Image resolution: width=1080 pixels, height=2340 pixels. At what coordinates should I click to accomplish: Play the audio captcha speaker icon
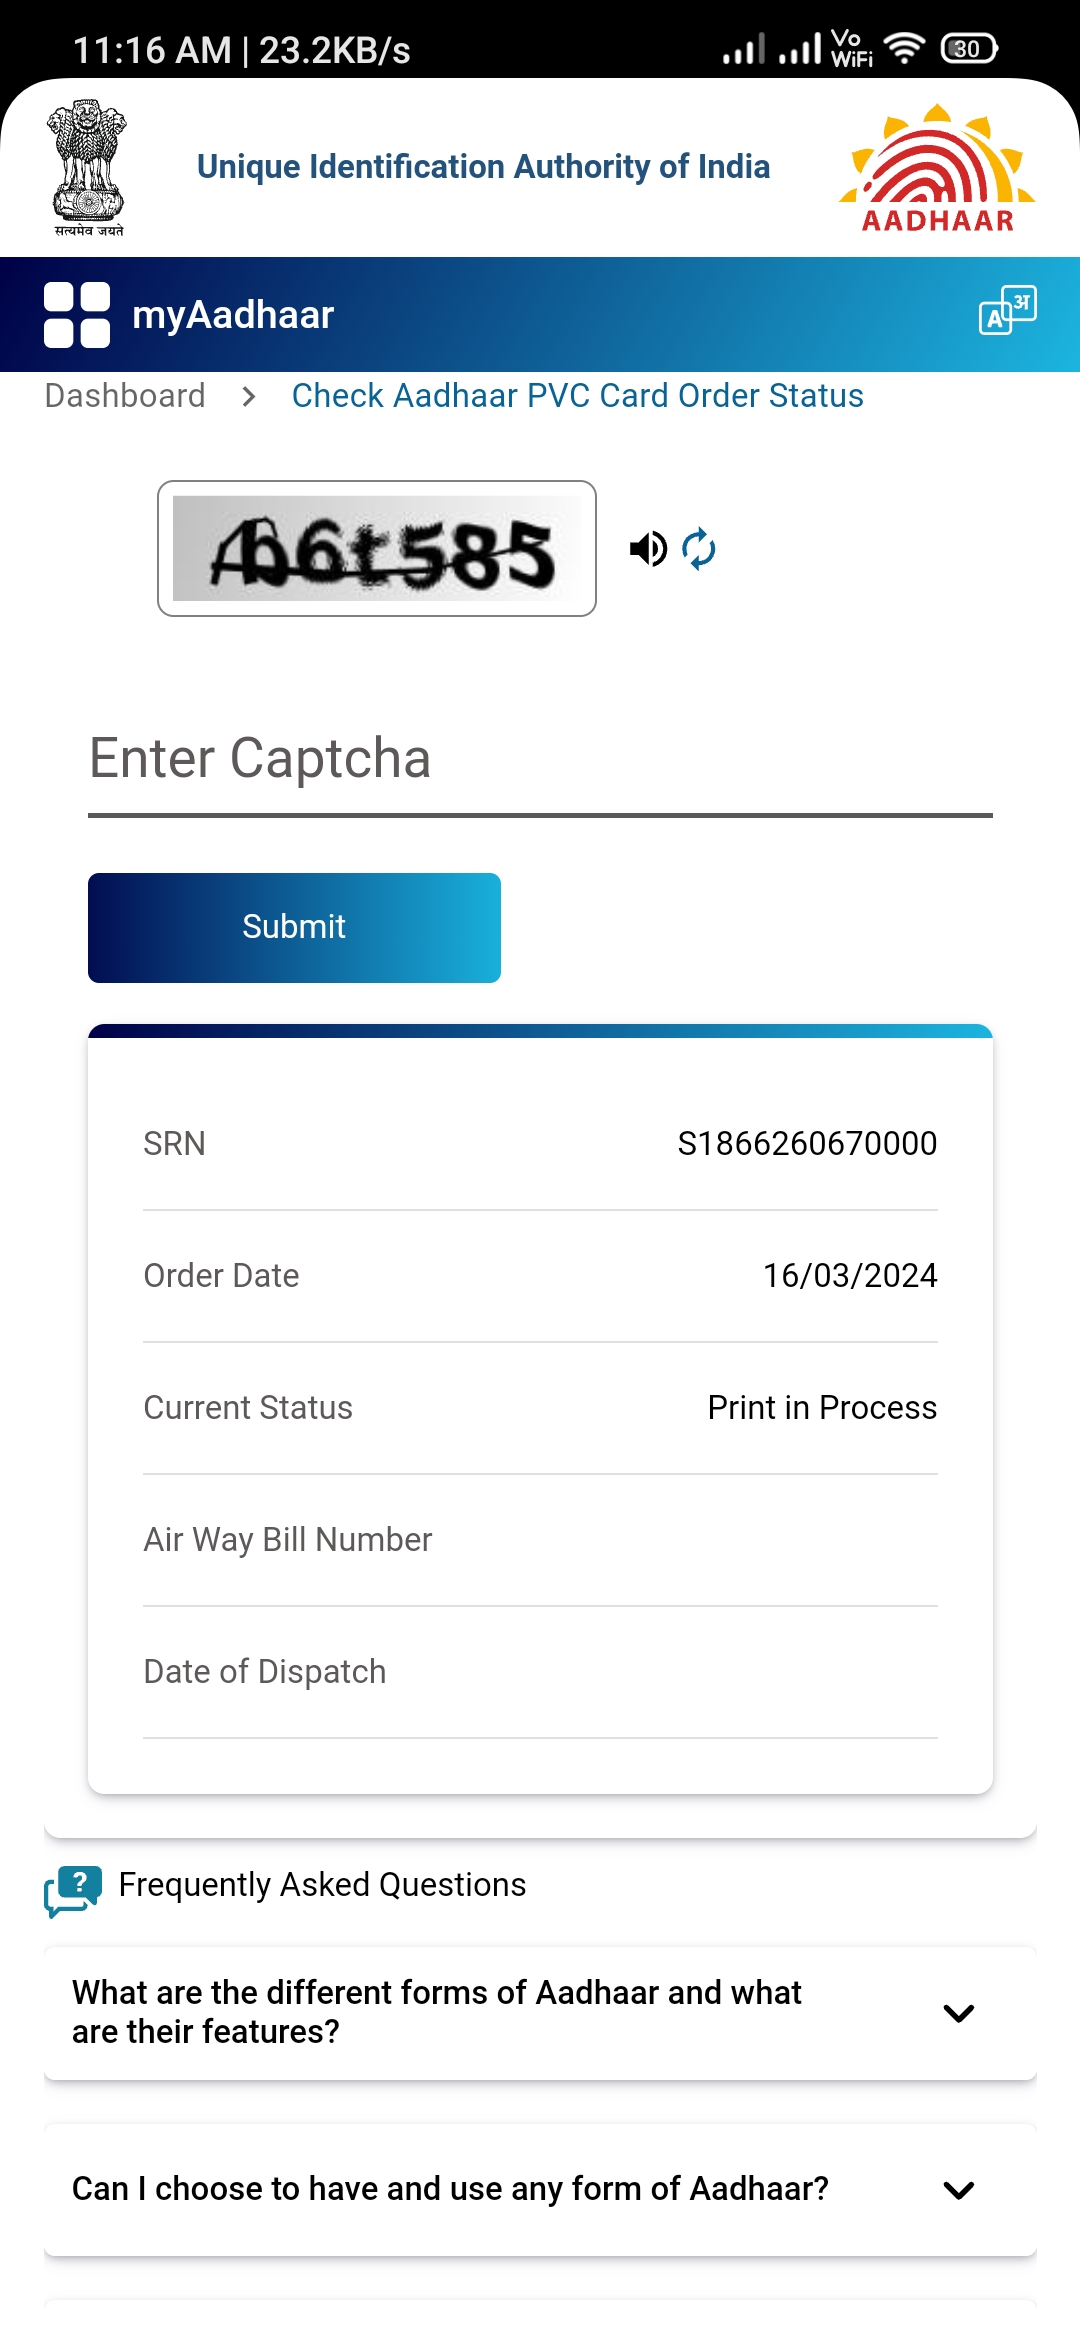(648, 548)
